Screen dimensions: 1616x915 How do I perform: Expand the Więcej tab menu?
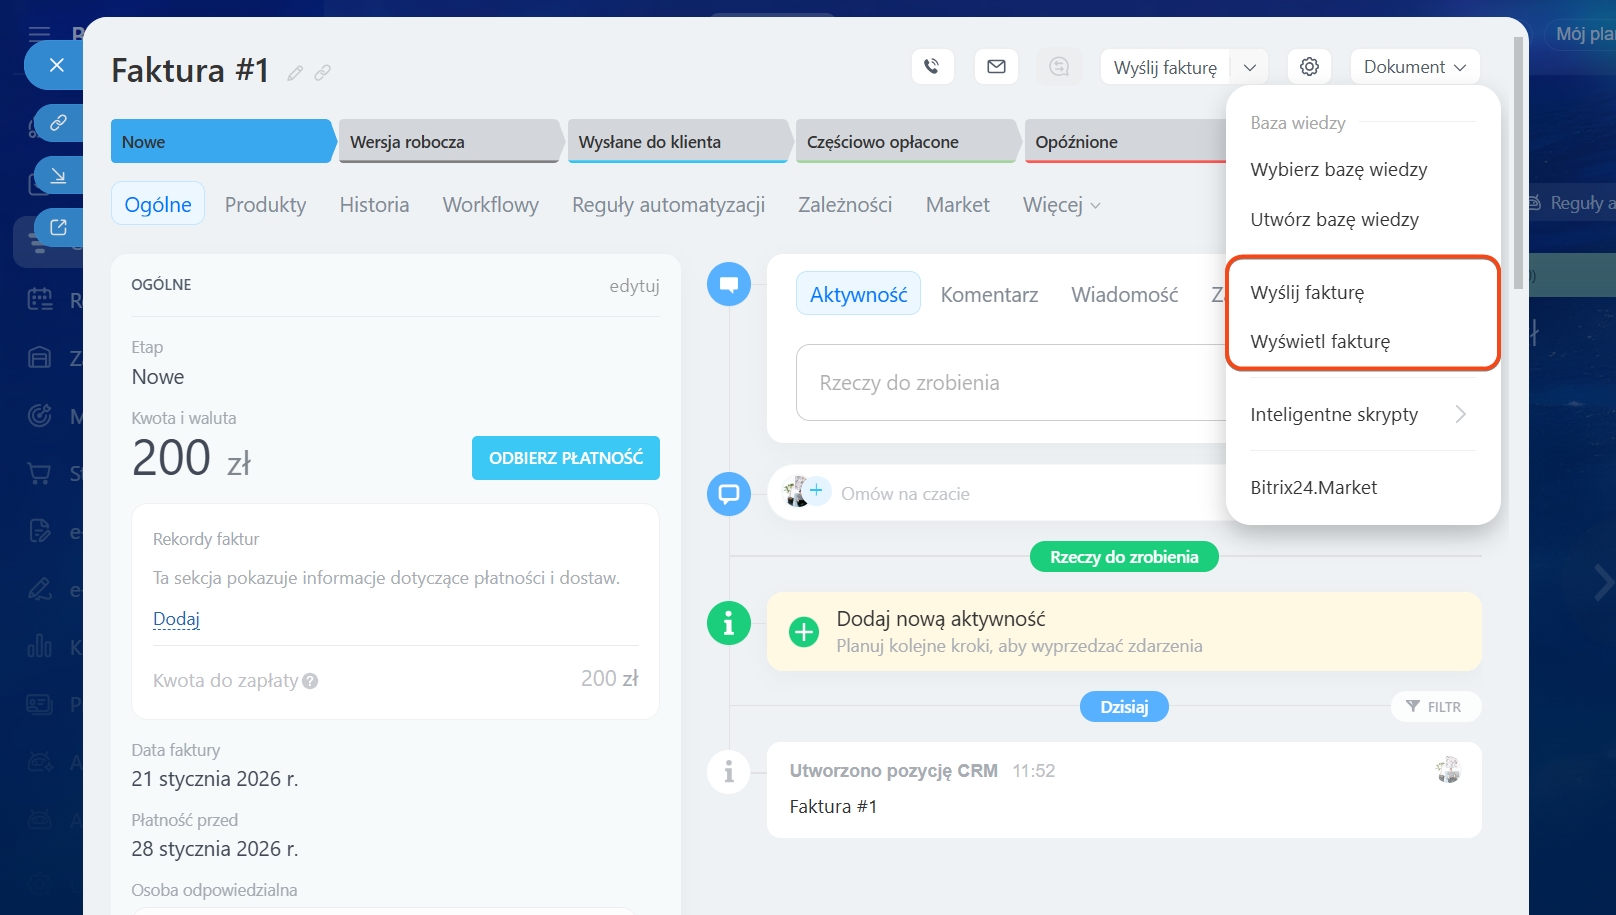pos(1061,205)
